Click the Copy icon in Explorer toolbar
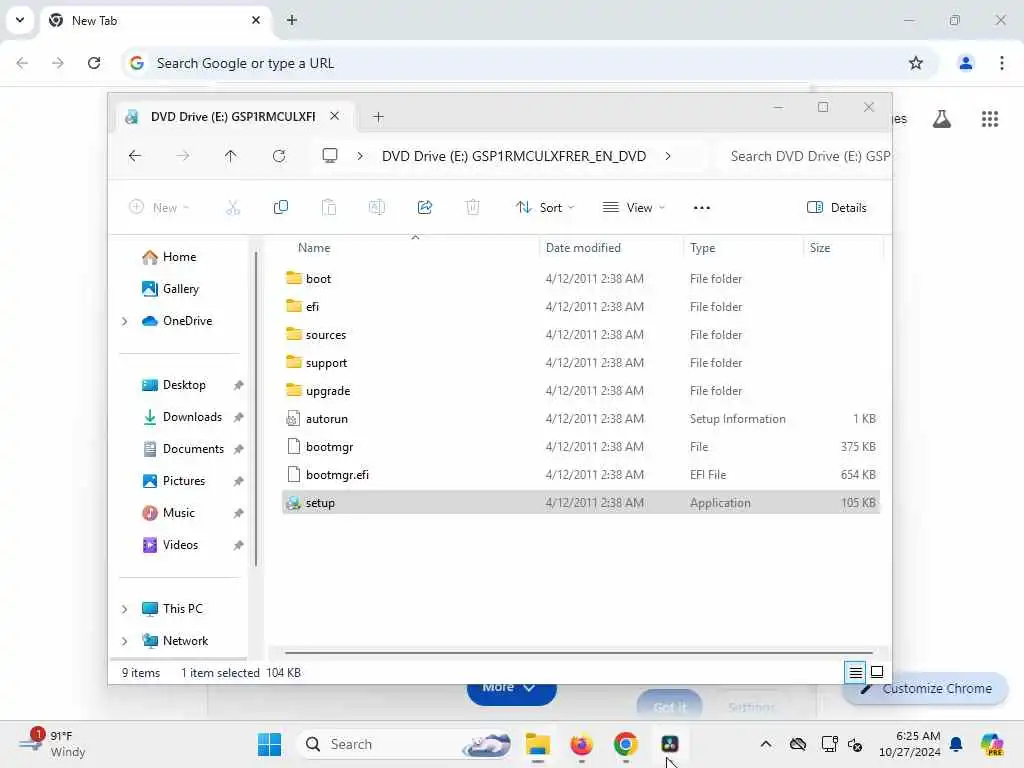The height and width of the screenshot is (768, 1024). tap(281, 208)
